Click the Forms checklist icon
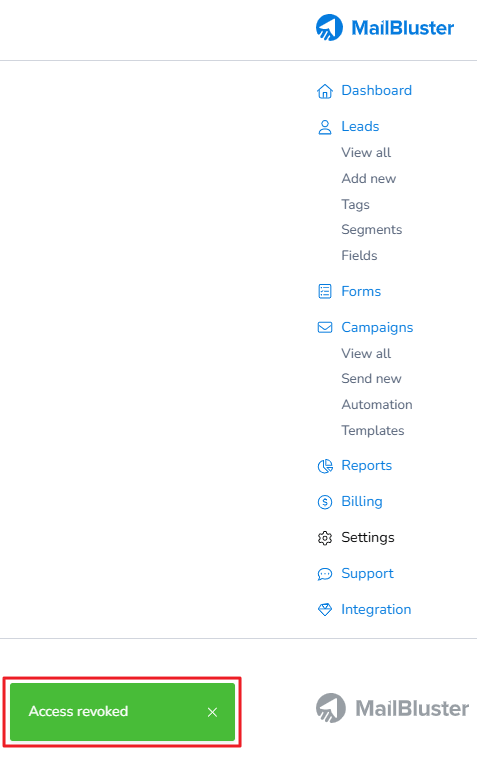The image size is (477, 759). tap(324, 291)
